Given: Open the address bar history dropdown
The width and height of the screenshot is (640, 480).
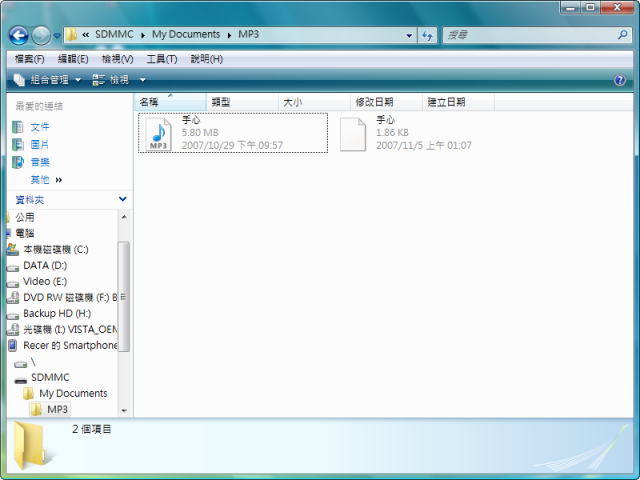Looking at the screenshot, I should tap(409, 36).
